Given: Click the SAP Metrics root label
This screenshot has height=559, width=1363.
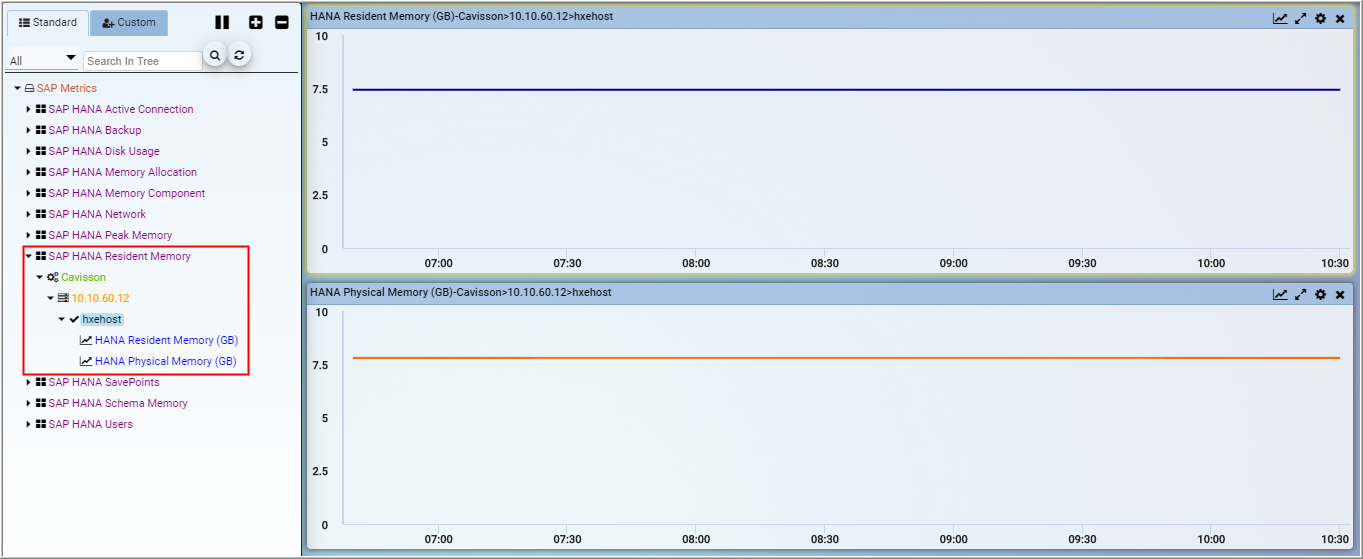Looking at the screenshot, I should pos(67,88).
